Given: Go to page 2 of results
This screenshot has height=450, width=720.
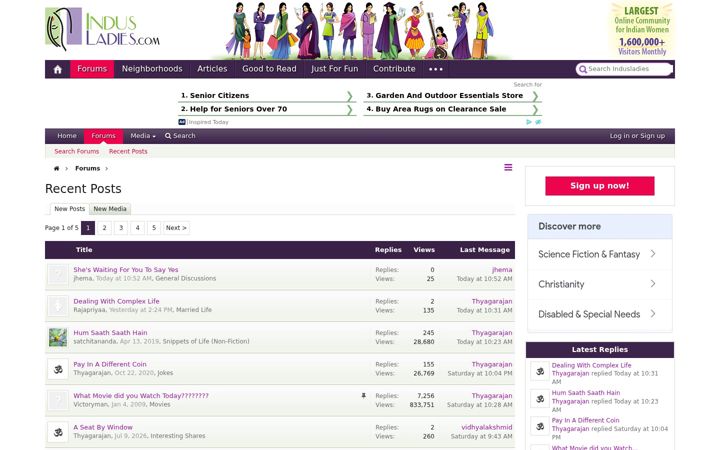Looking at the screenshot, I should click(x=104, y=228).
